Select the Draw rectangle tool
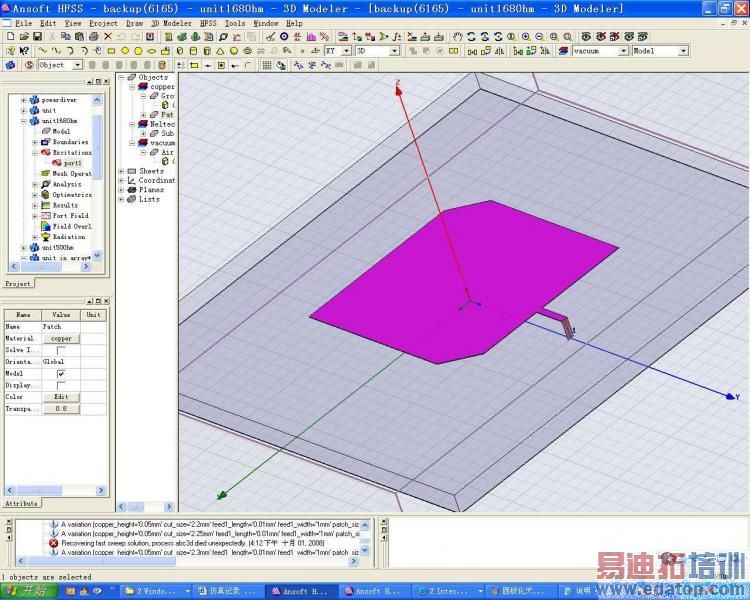Screen dimensions: 750x600 [111, 51]
